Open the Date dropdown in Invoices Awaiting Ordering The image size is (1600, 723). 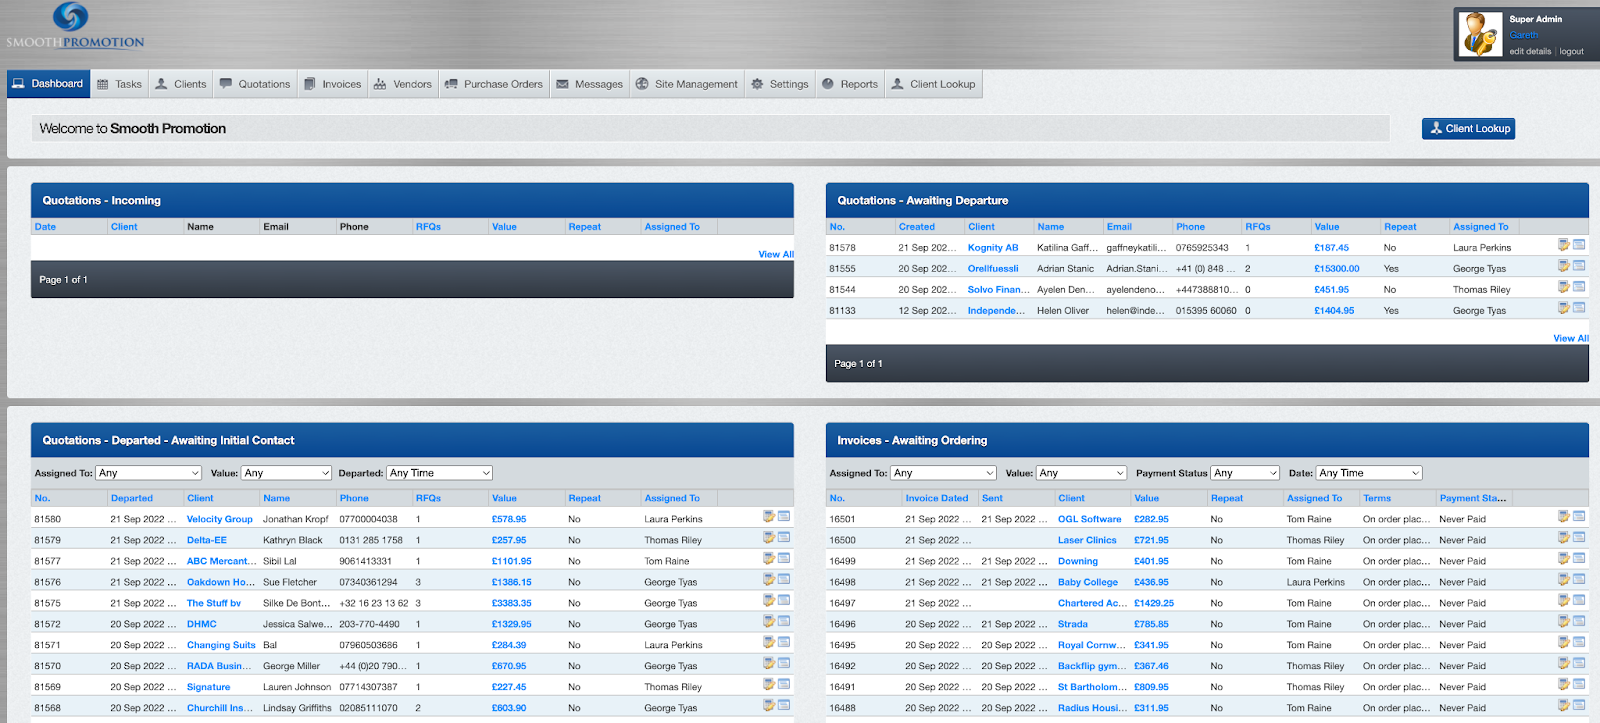(1369, 473)
